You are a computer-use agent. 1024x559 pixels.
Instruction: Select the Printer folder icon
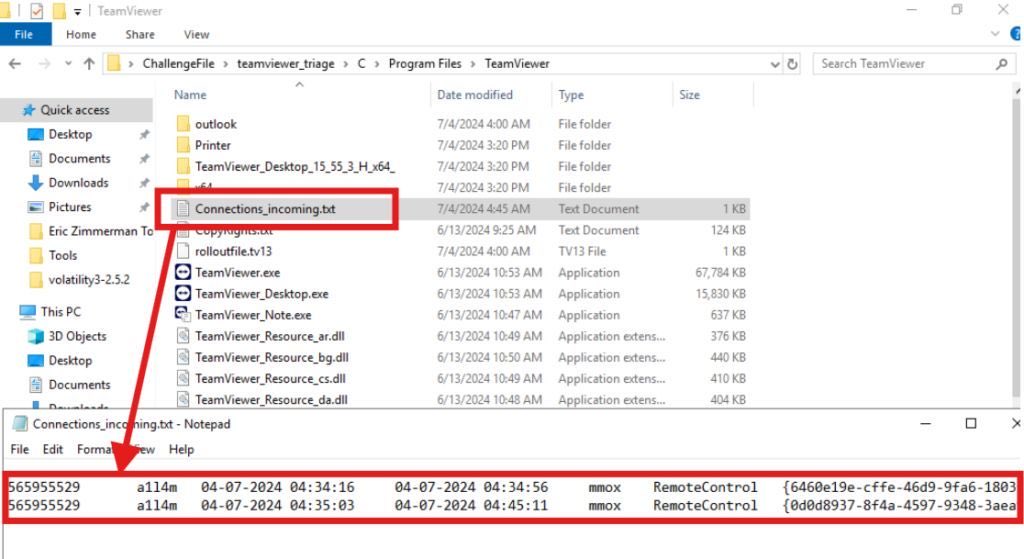point(184,144)
